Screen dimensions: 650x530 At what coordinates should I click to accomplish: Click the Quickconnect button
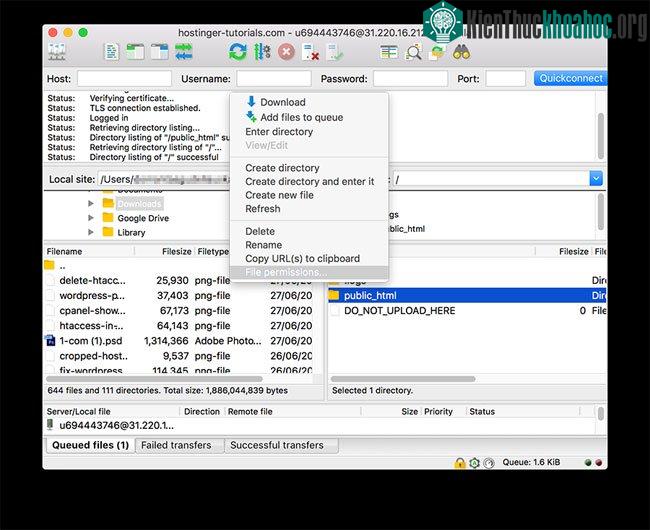click(x=570, y=78)
